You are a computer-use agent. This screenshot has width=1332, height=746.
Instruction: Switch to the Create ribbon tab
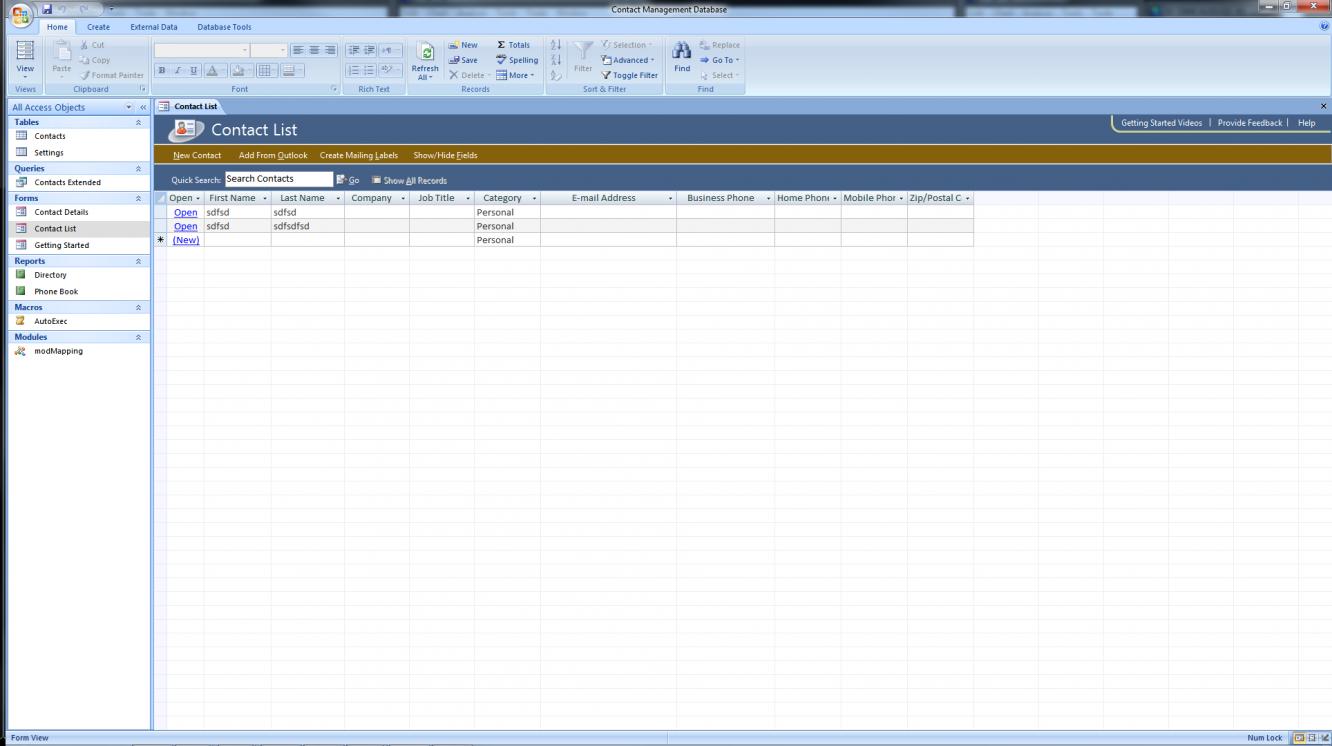98,27
